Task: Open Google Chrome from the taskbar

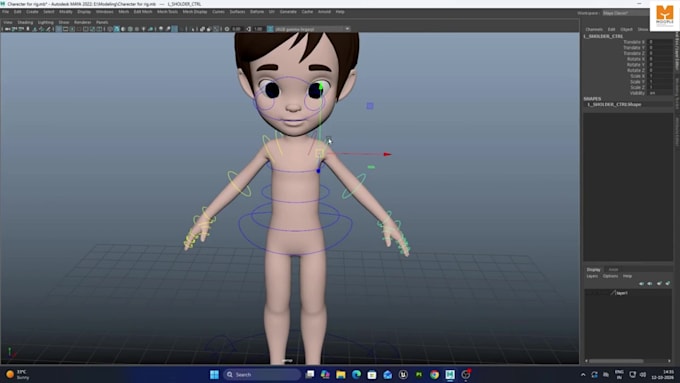Action: 434,374
